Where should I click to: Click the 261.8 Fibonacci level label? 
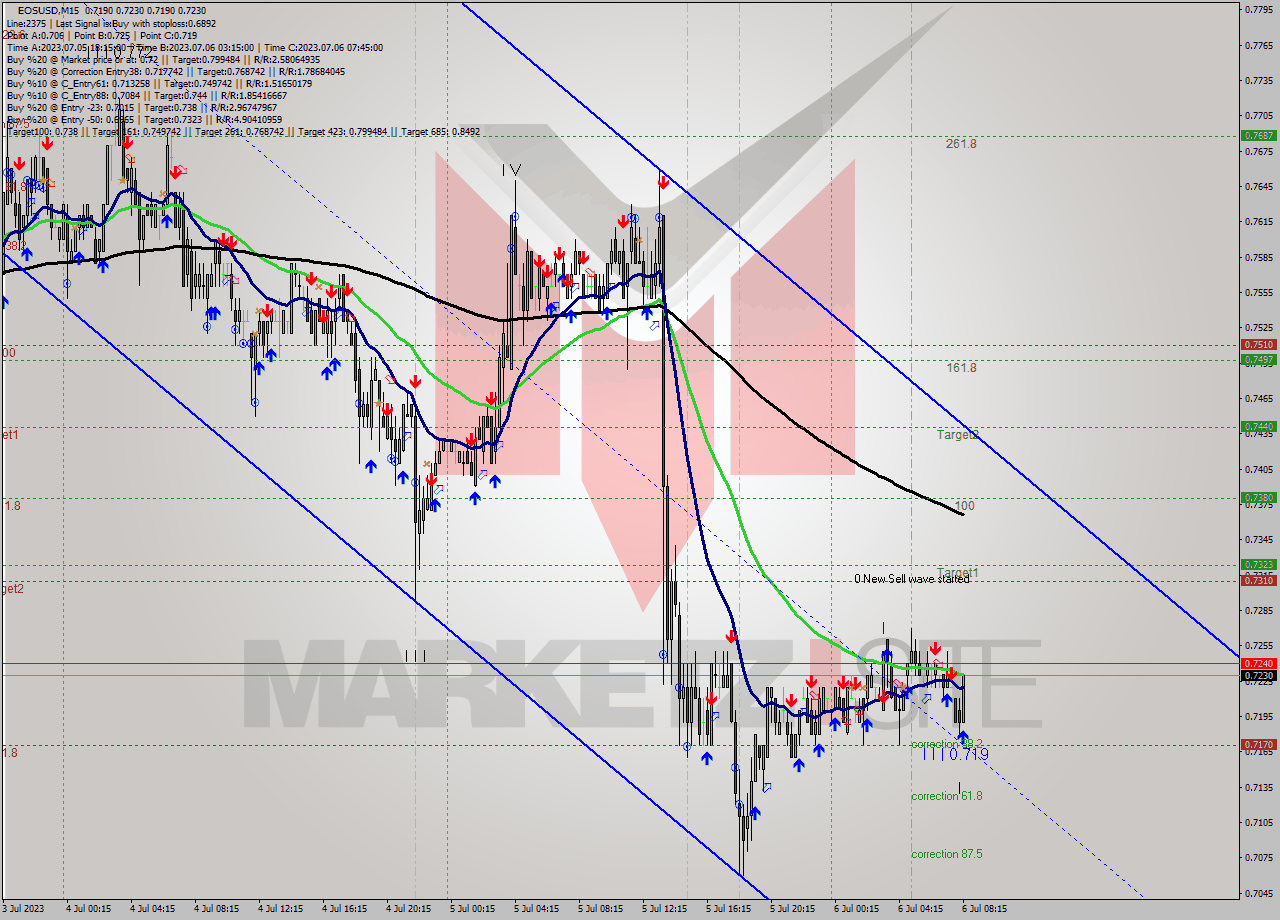click(961, 144)
